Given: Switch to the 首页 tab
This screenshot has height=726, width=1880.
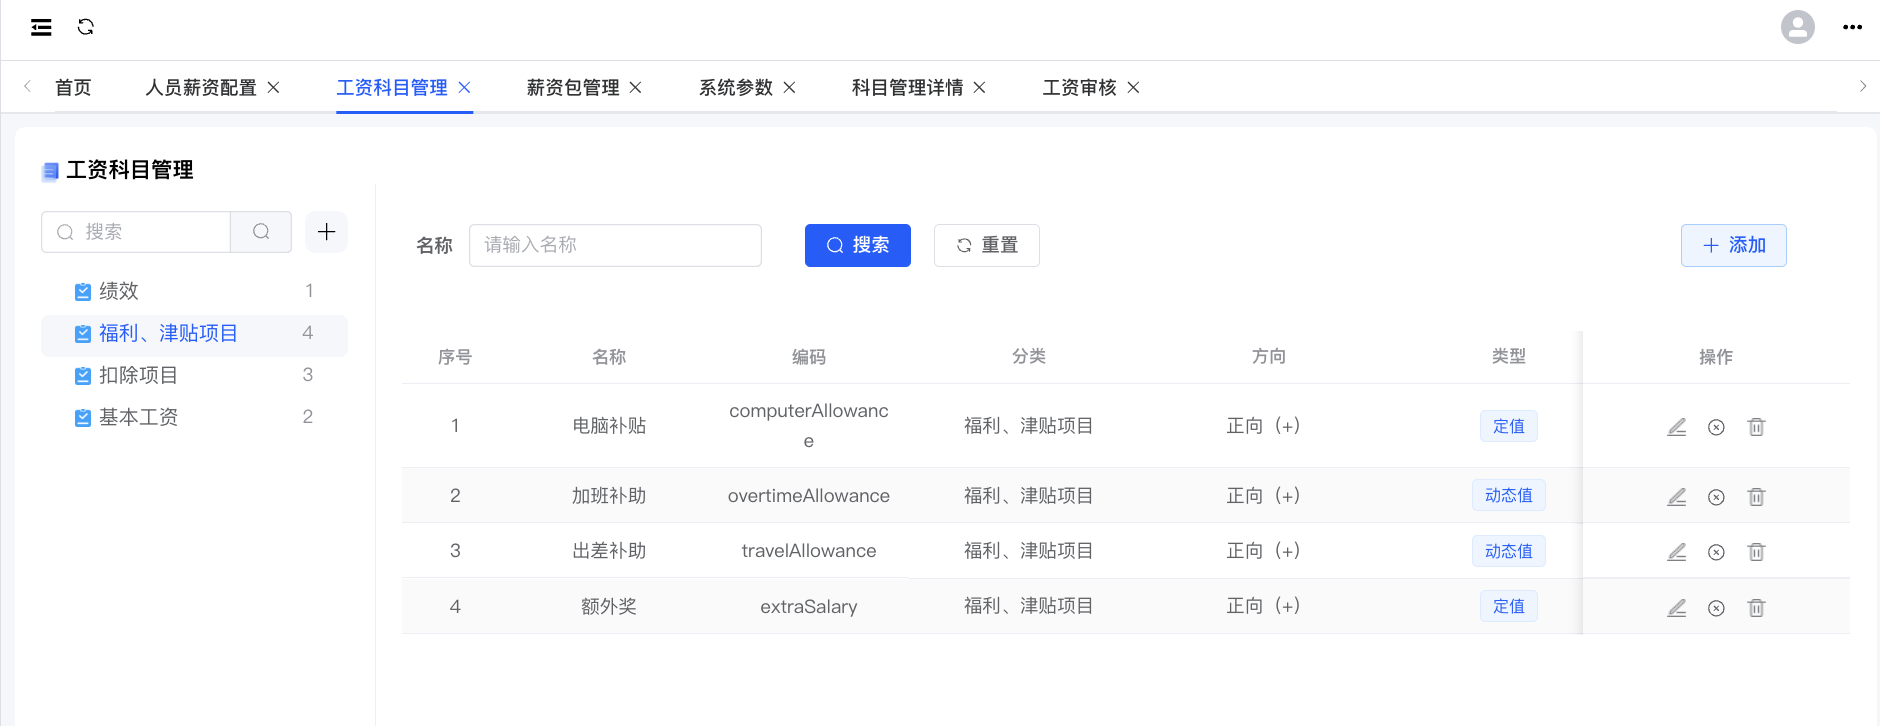Looking at the screenshot, I should point(73,88).
